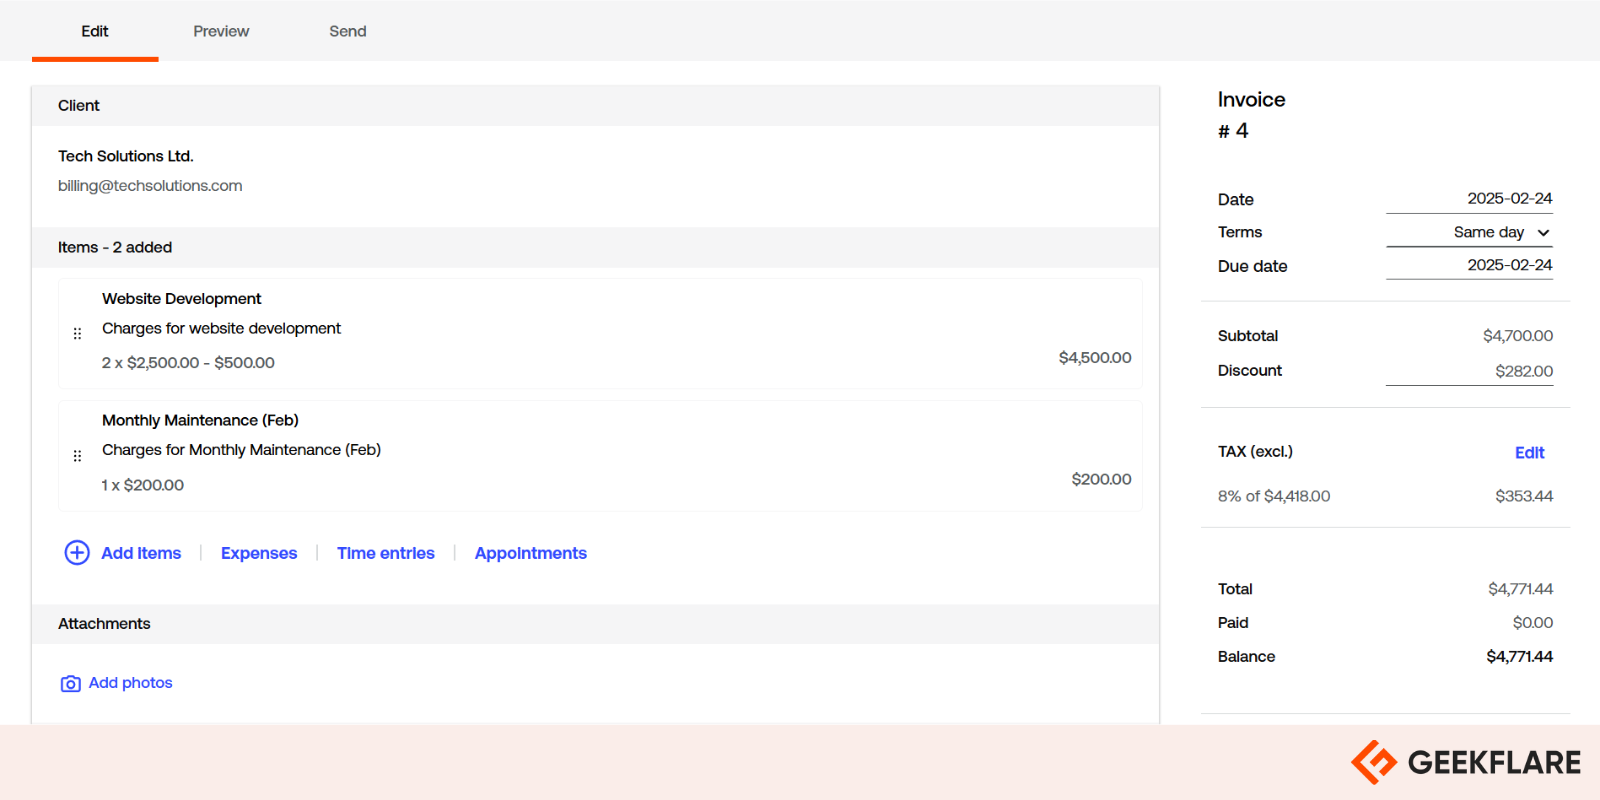Screen dimensions: 1600x800
Task: Edit the TAX settings
Action: [x=1529, y=453]
